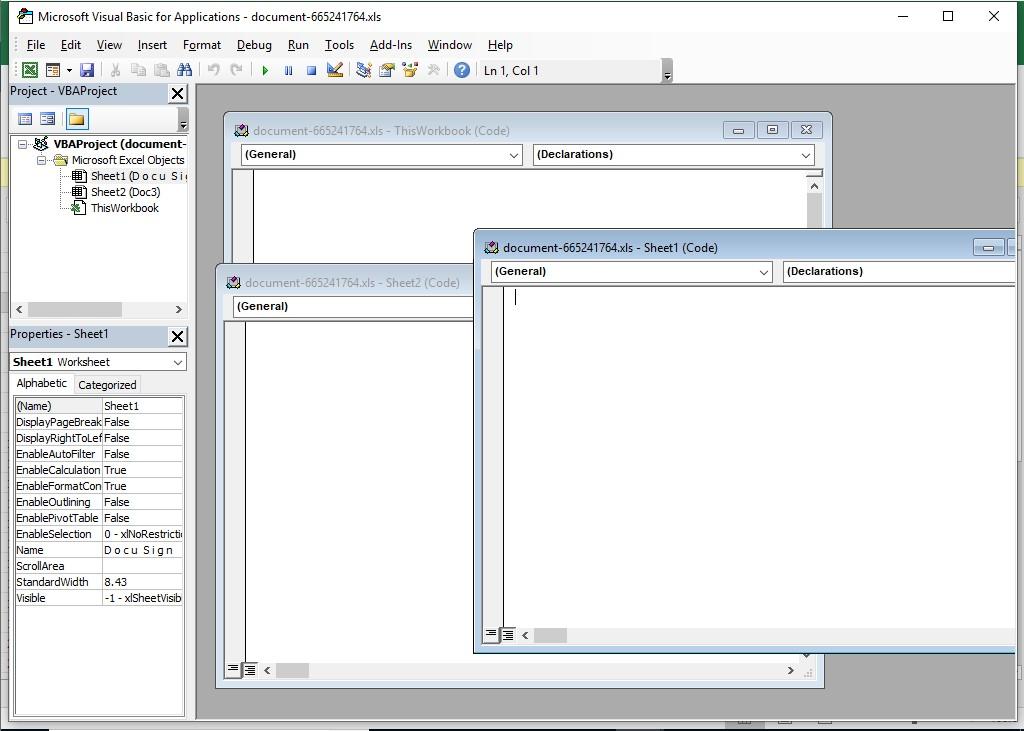
Task: Click the Find binoculars icon
Action: tap(184, 70)
